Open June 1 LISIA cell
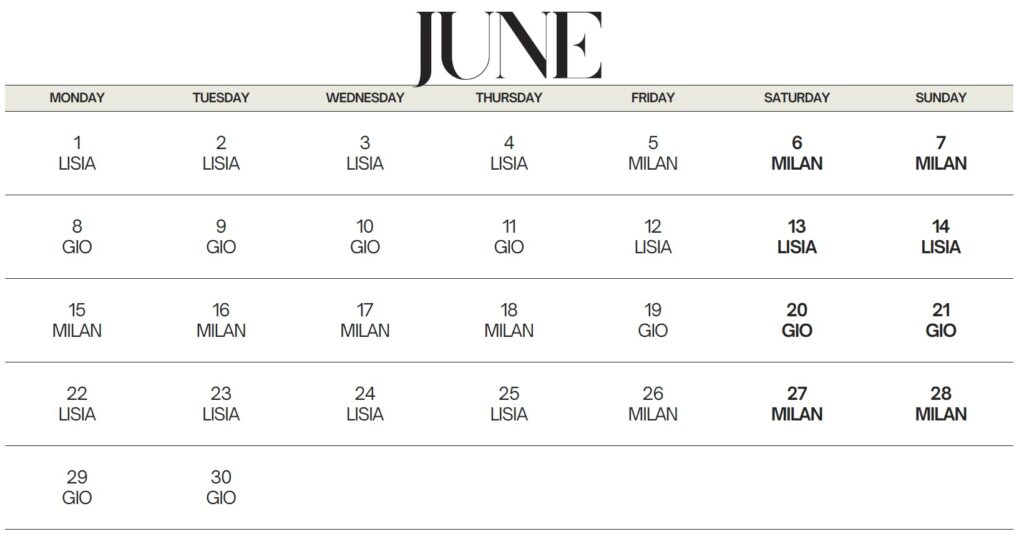1024x534 pixels. (77, 153)
